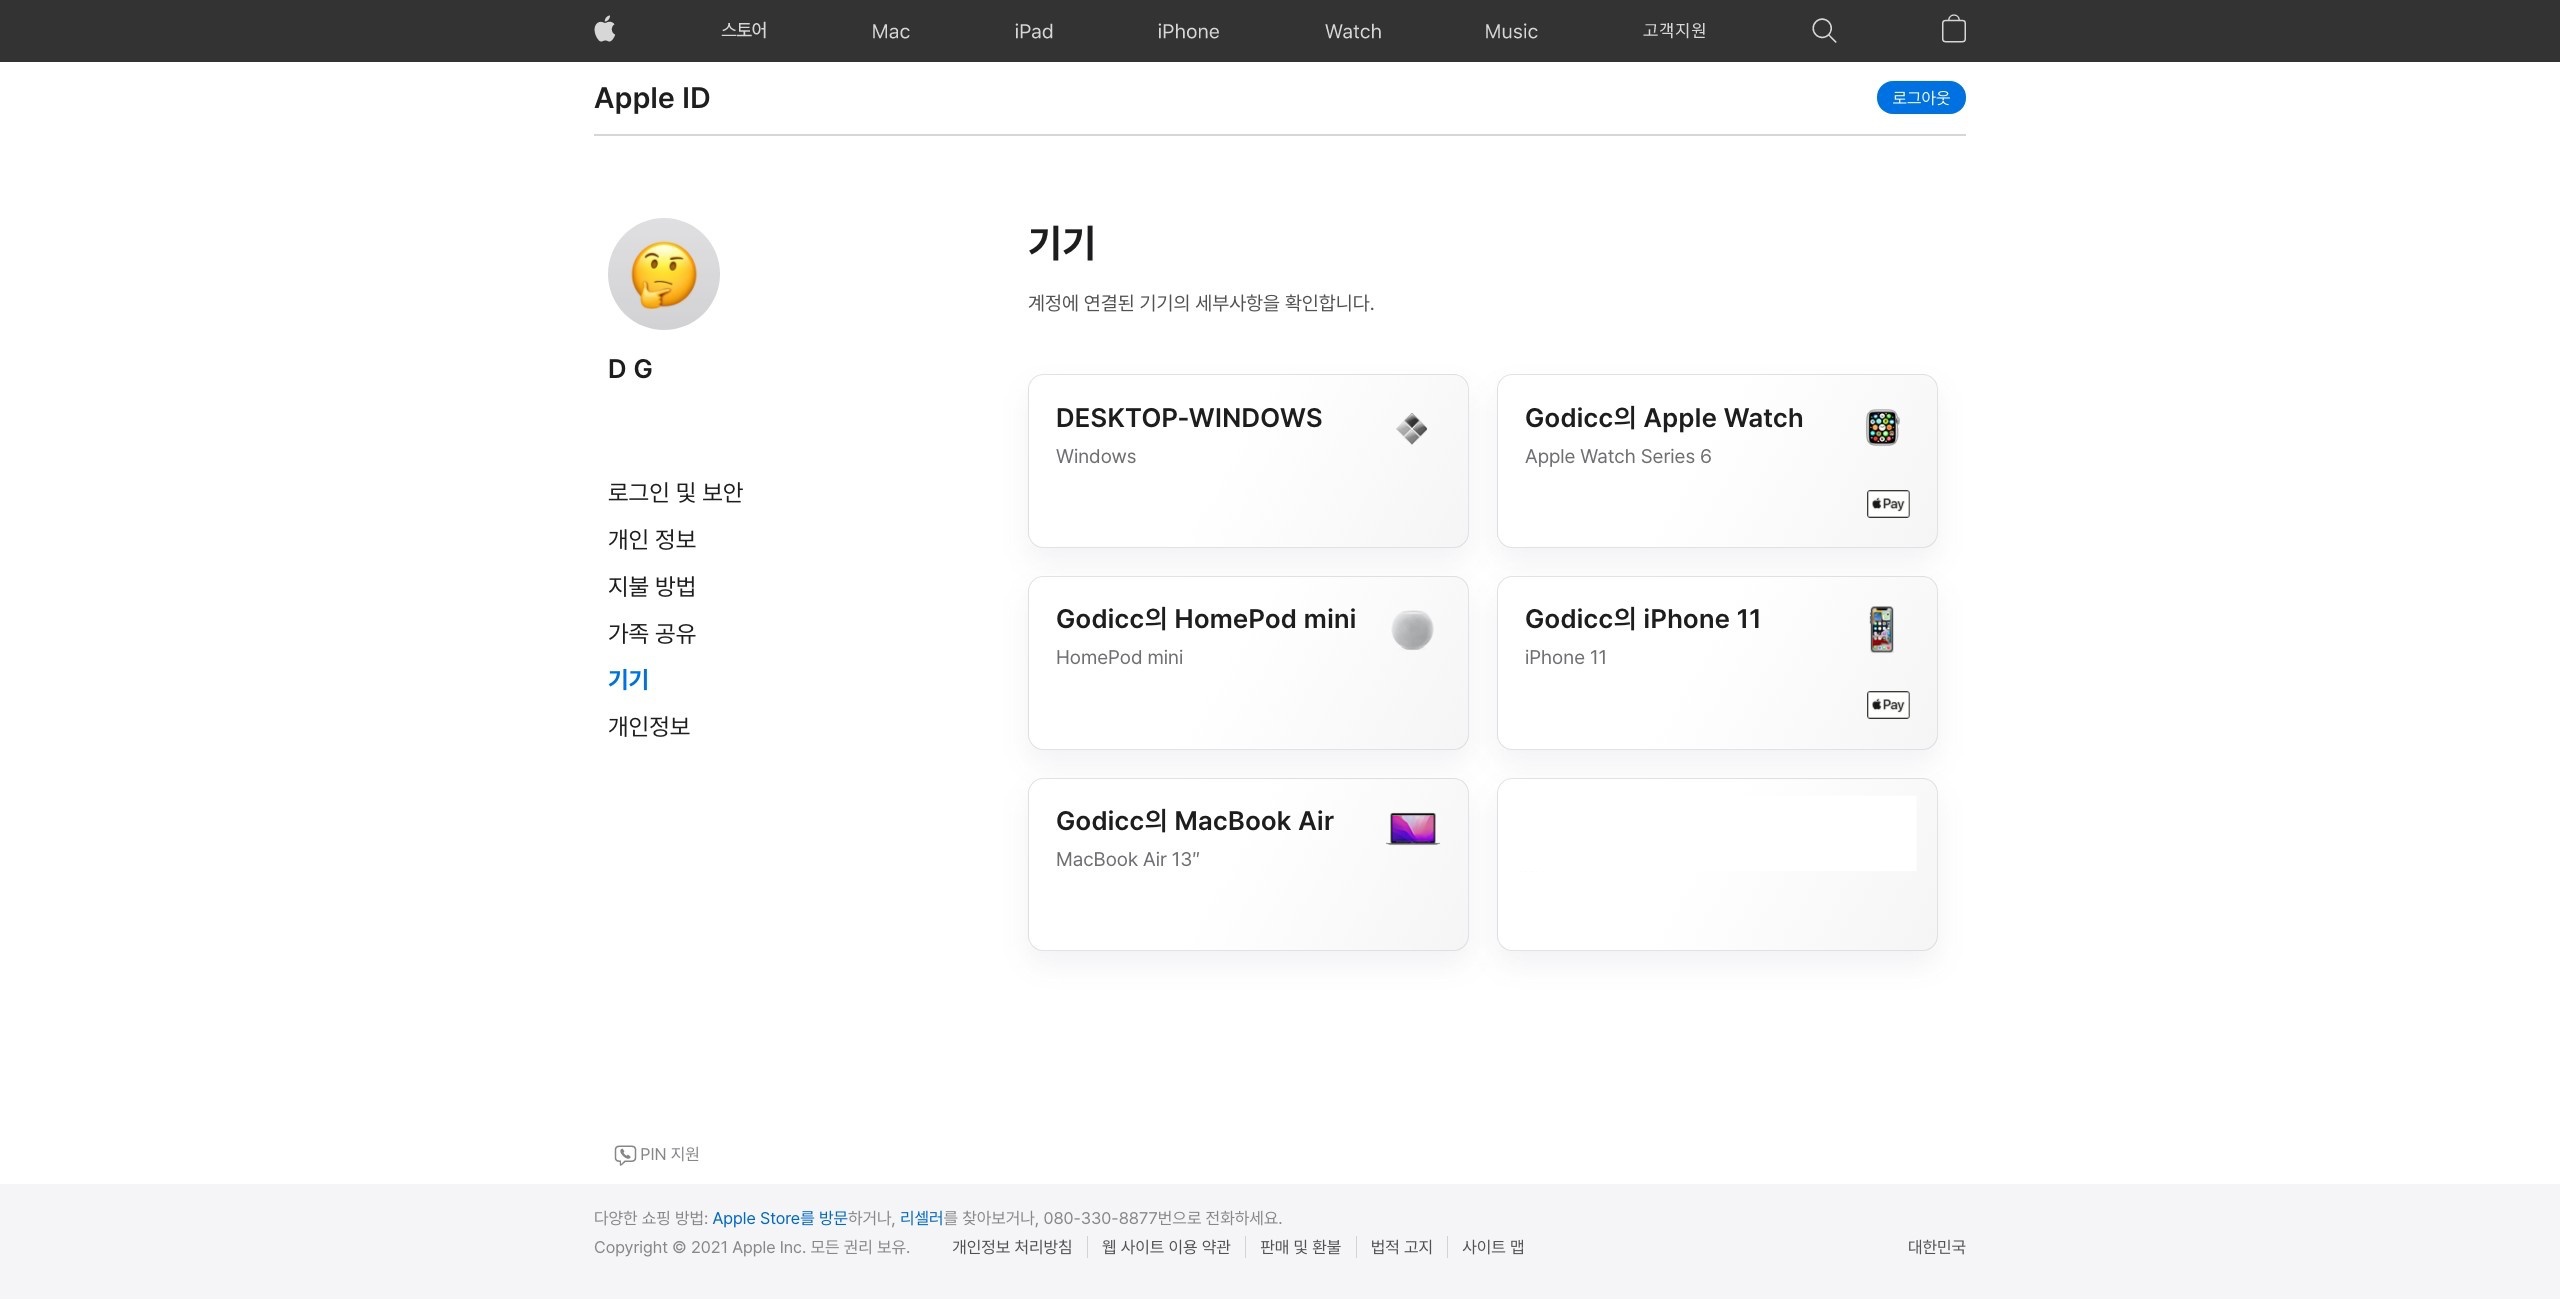The width and height of the screenshot is (2560, 1300).
Task: Click the Windows device diamond icon
Action: 1412,429
